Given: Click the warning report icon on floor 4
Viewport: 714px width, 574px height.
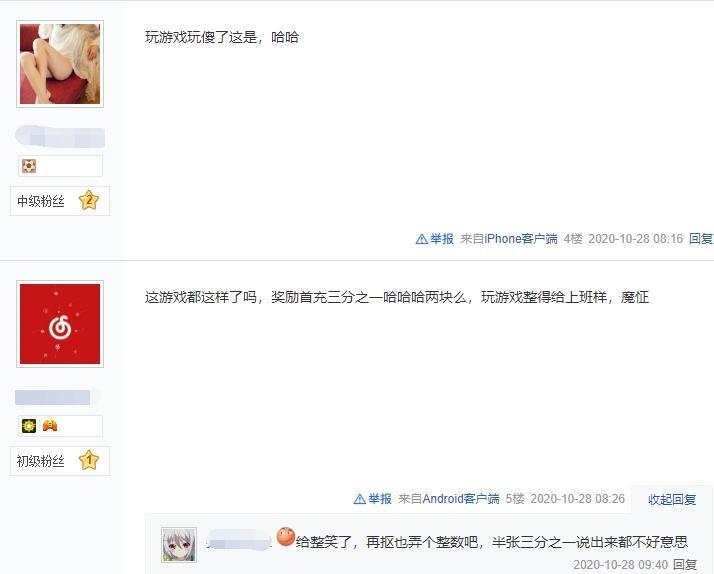Looking at the screenshot, I should 422,239.
